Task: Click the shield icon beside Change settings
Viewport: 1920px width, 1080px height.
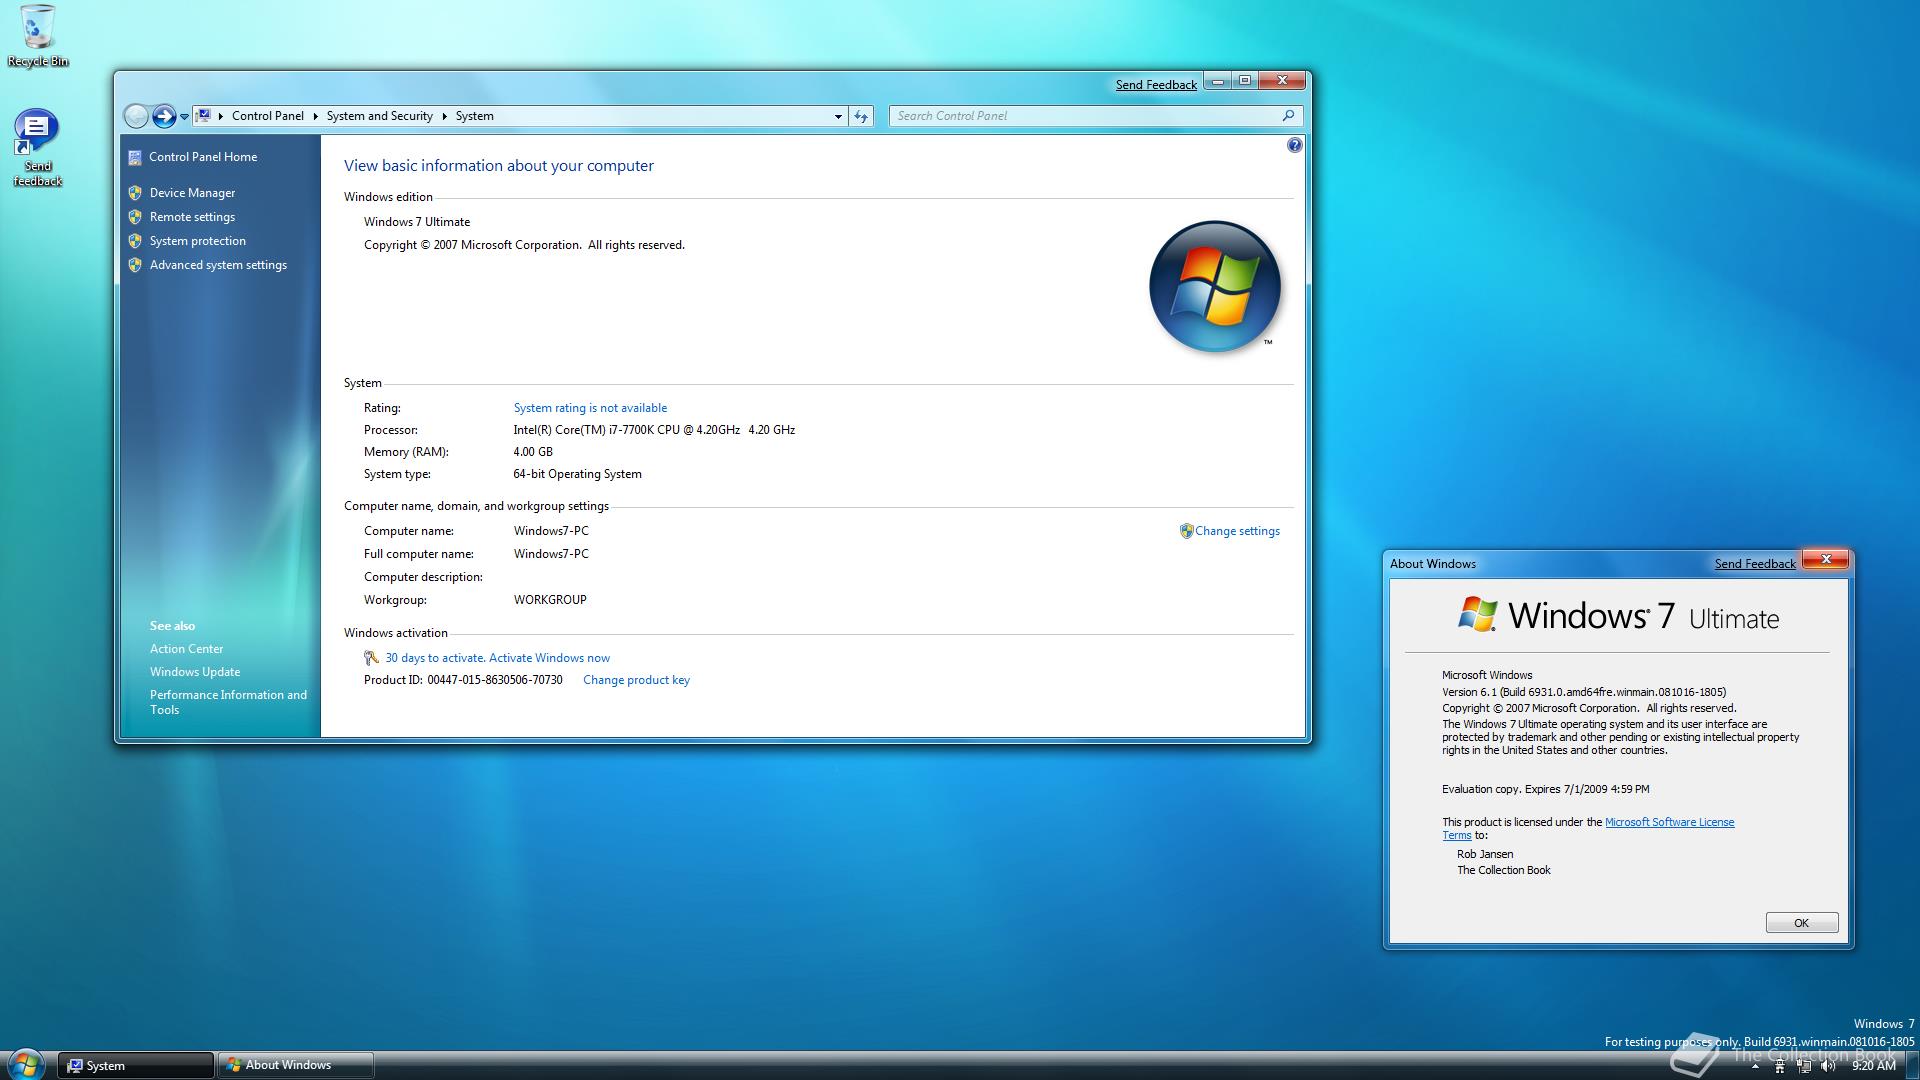Action: 1186,531
